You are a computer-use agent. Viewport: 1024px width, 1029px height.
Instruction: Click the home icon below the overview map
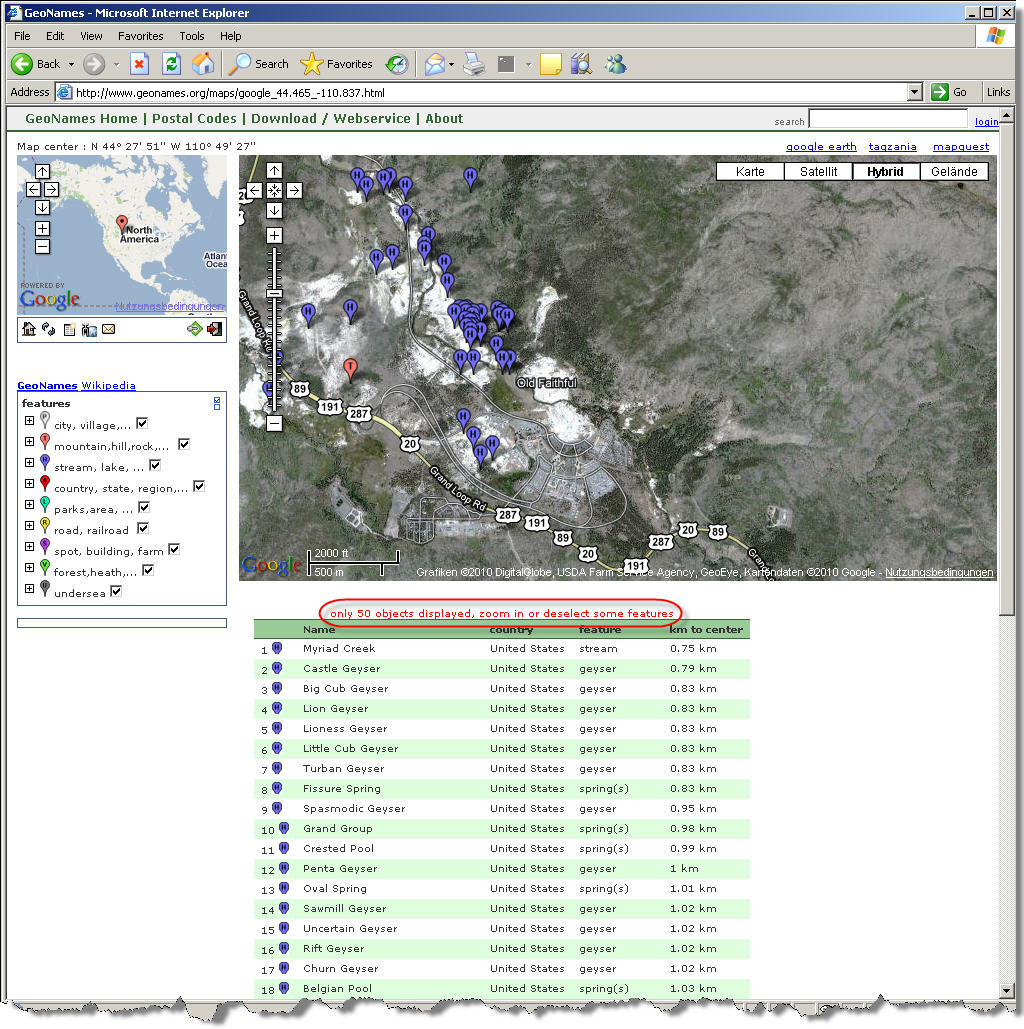28,329
